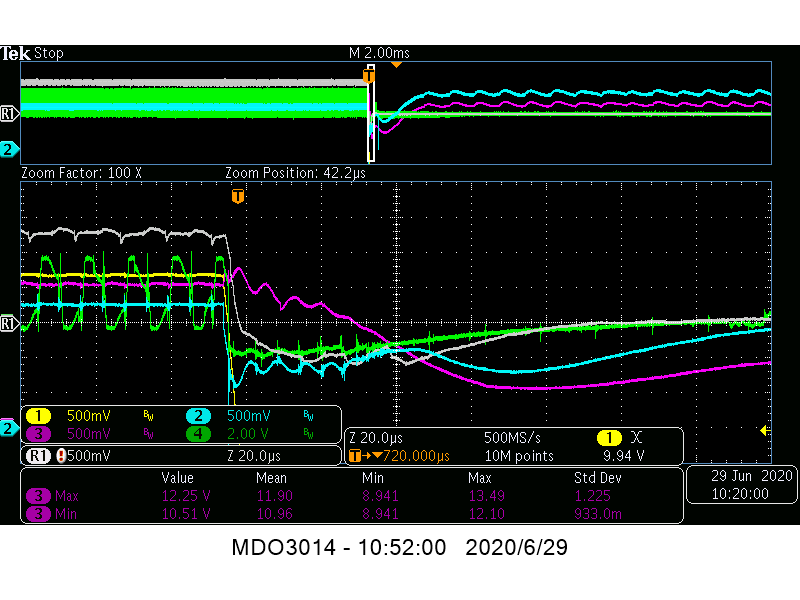Click the orange trigger T marker in zoom view
The image size is (800, 600).
click(x=238, y=196)
